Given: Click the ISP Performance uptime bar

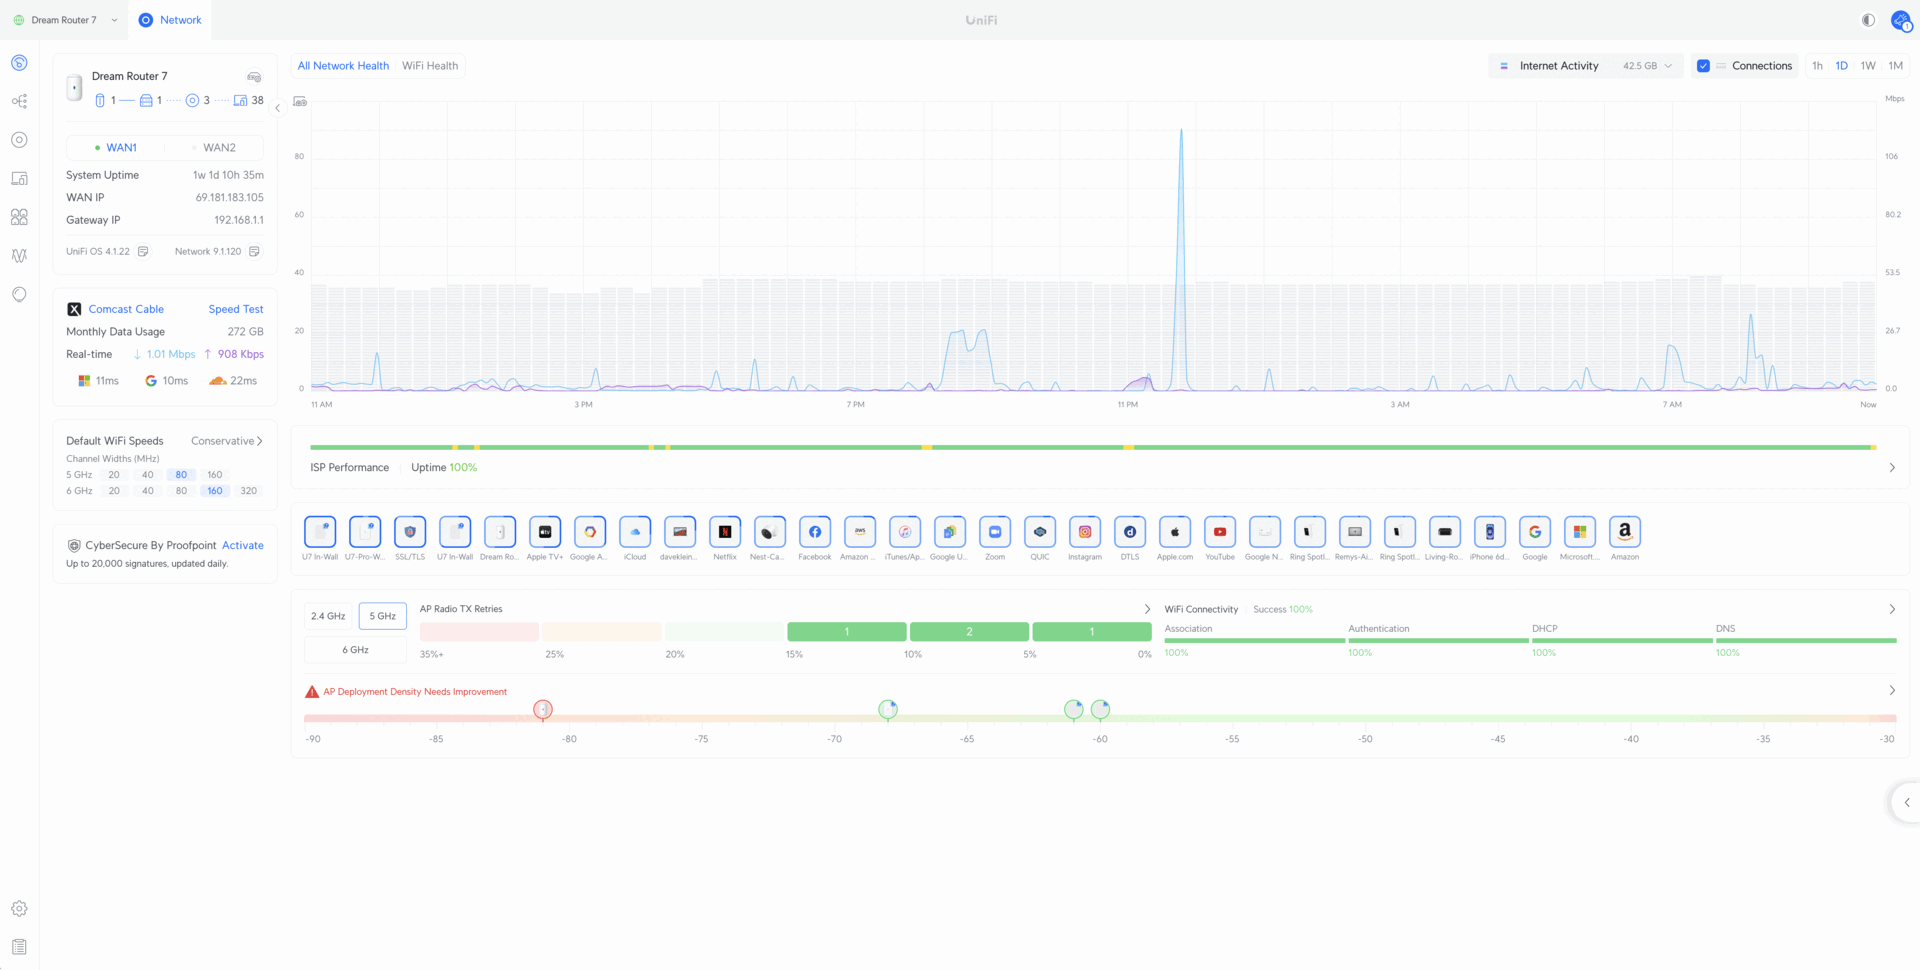Looking at the screenshot, I should (1093, 447).
